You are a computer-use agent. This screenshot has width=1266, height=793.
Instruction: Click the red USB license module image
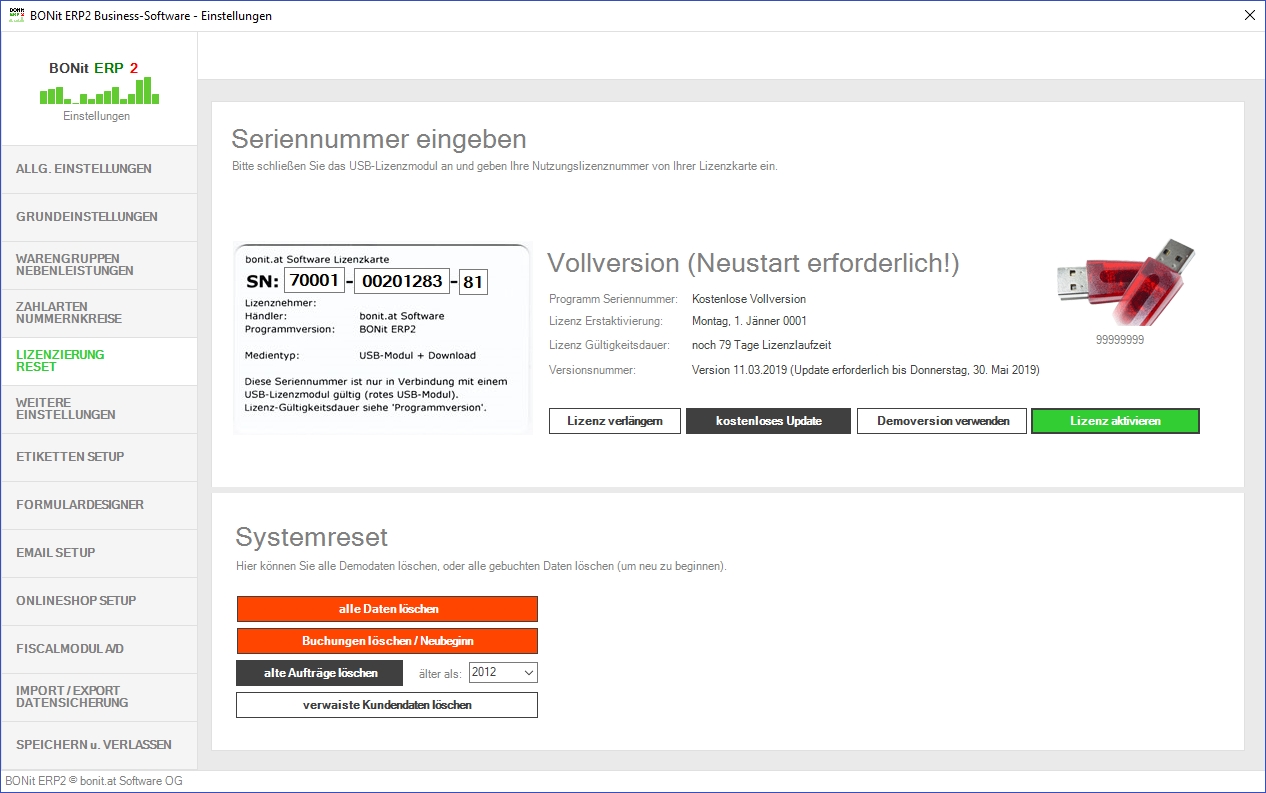[1126, 281]
